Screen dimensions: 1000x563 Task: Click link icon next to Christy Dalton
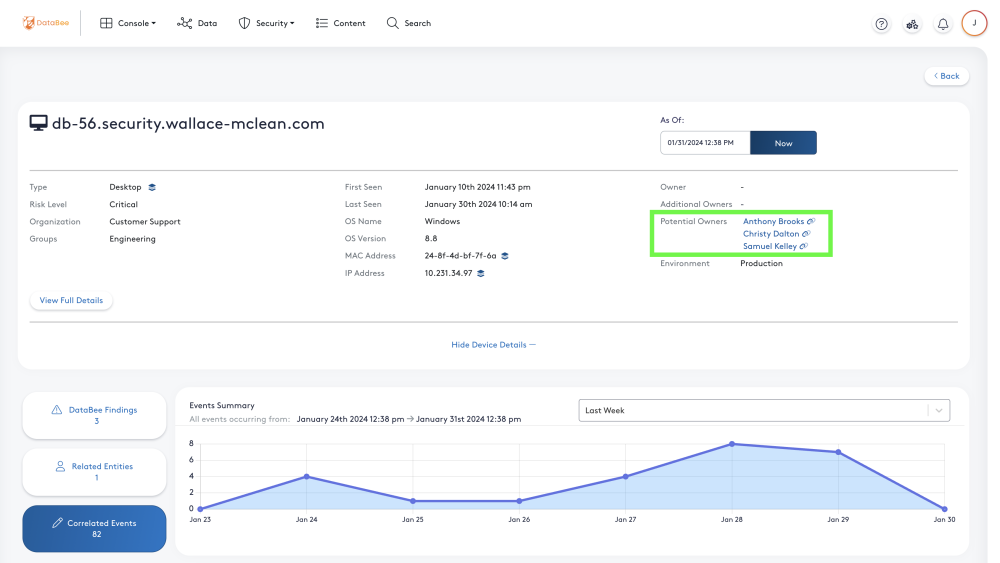(x=806, y=234)
